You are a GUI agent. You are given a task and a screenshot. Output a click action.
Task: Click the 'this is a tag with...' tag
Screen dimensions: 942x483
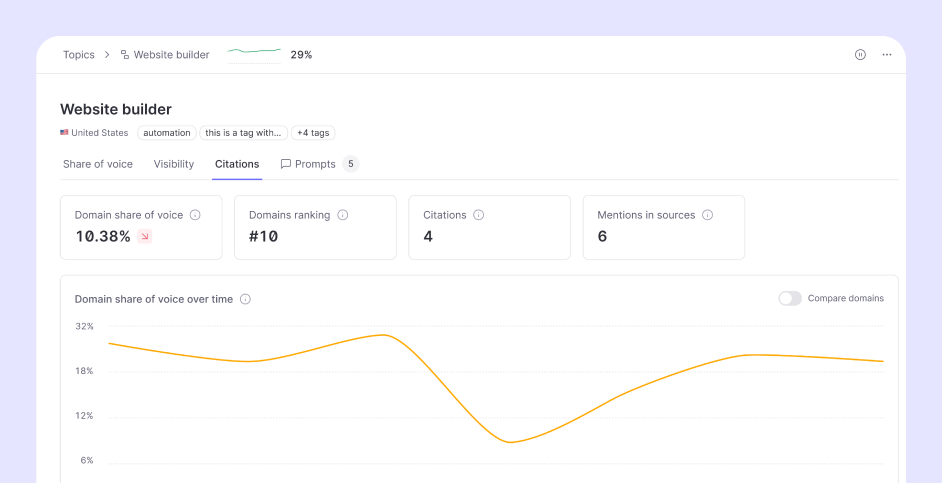click(243, 133)
